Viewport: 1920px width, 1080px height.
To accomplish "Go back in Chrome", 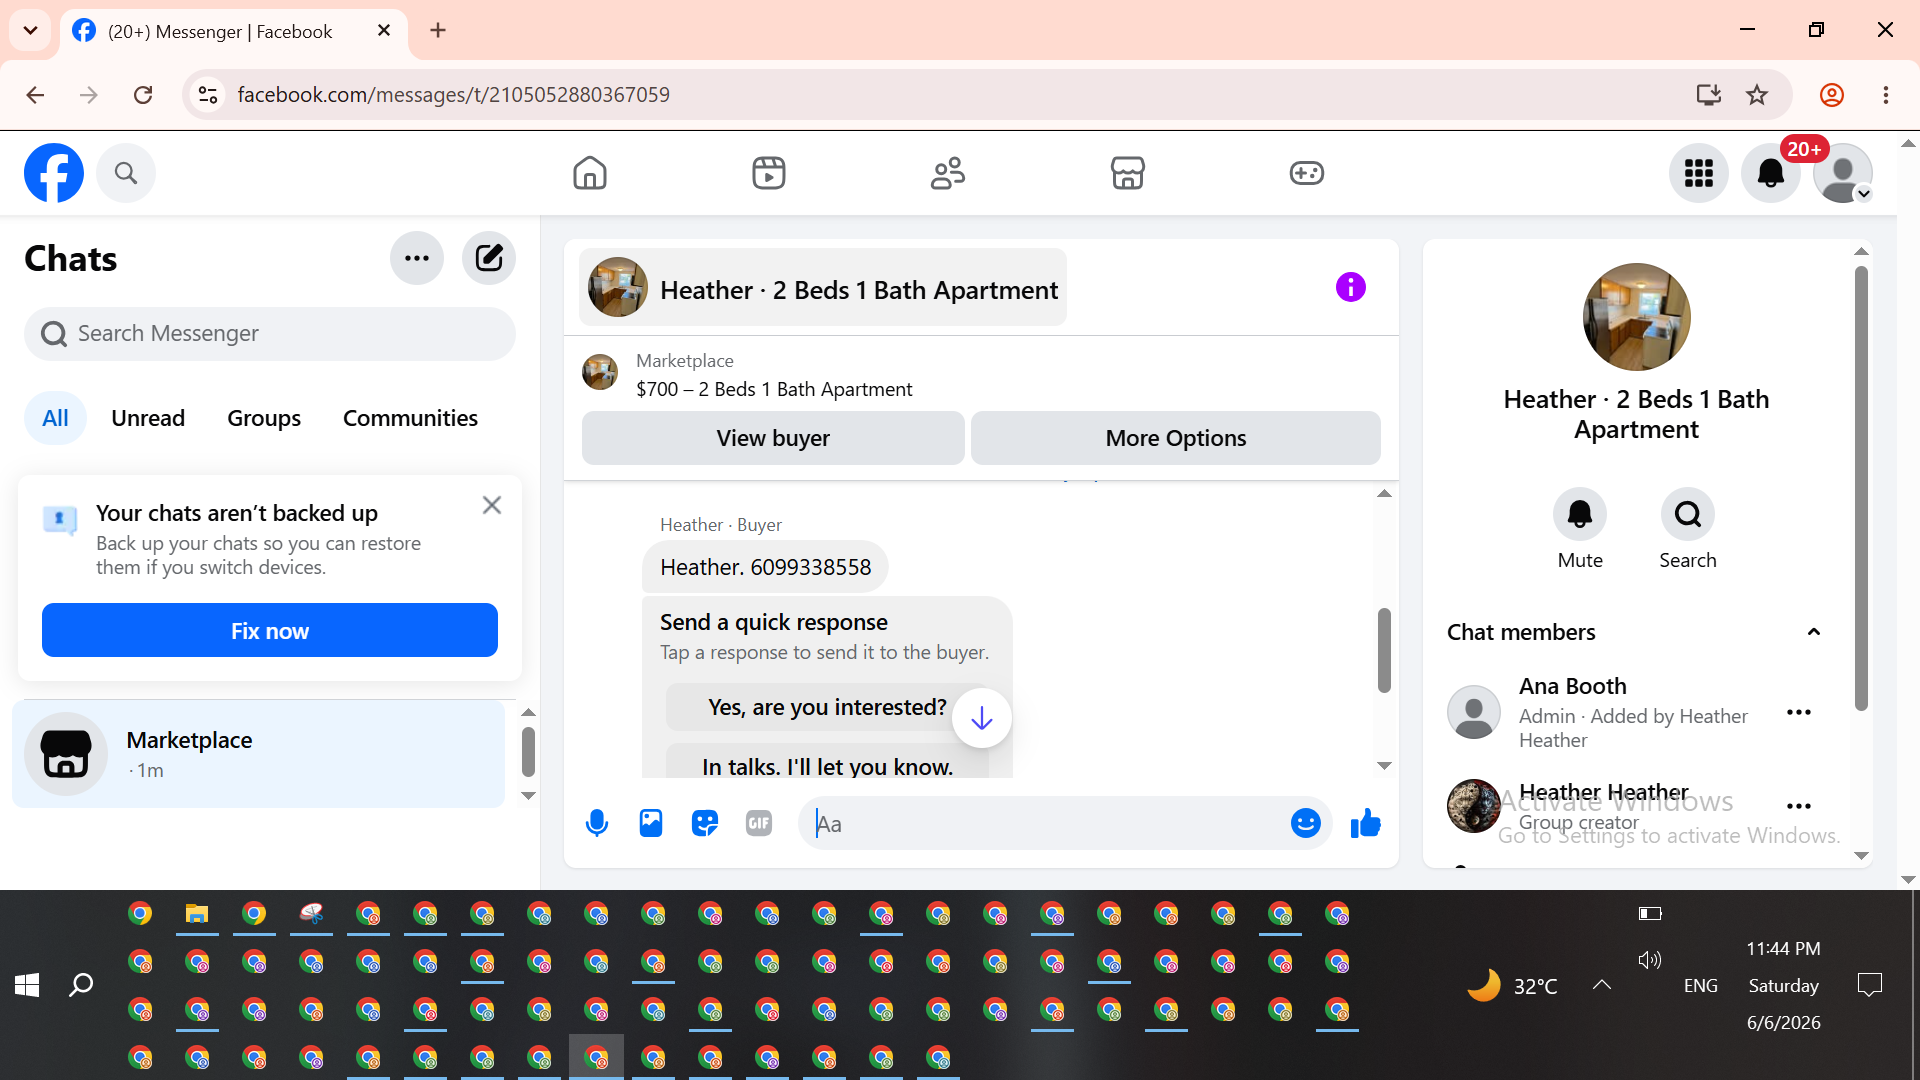I will 35,95.
